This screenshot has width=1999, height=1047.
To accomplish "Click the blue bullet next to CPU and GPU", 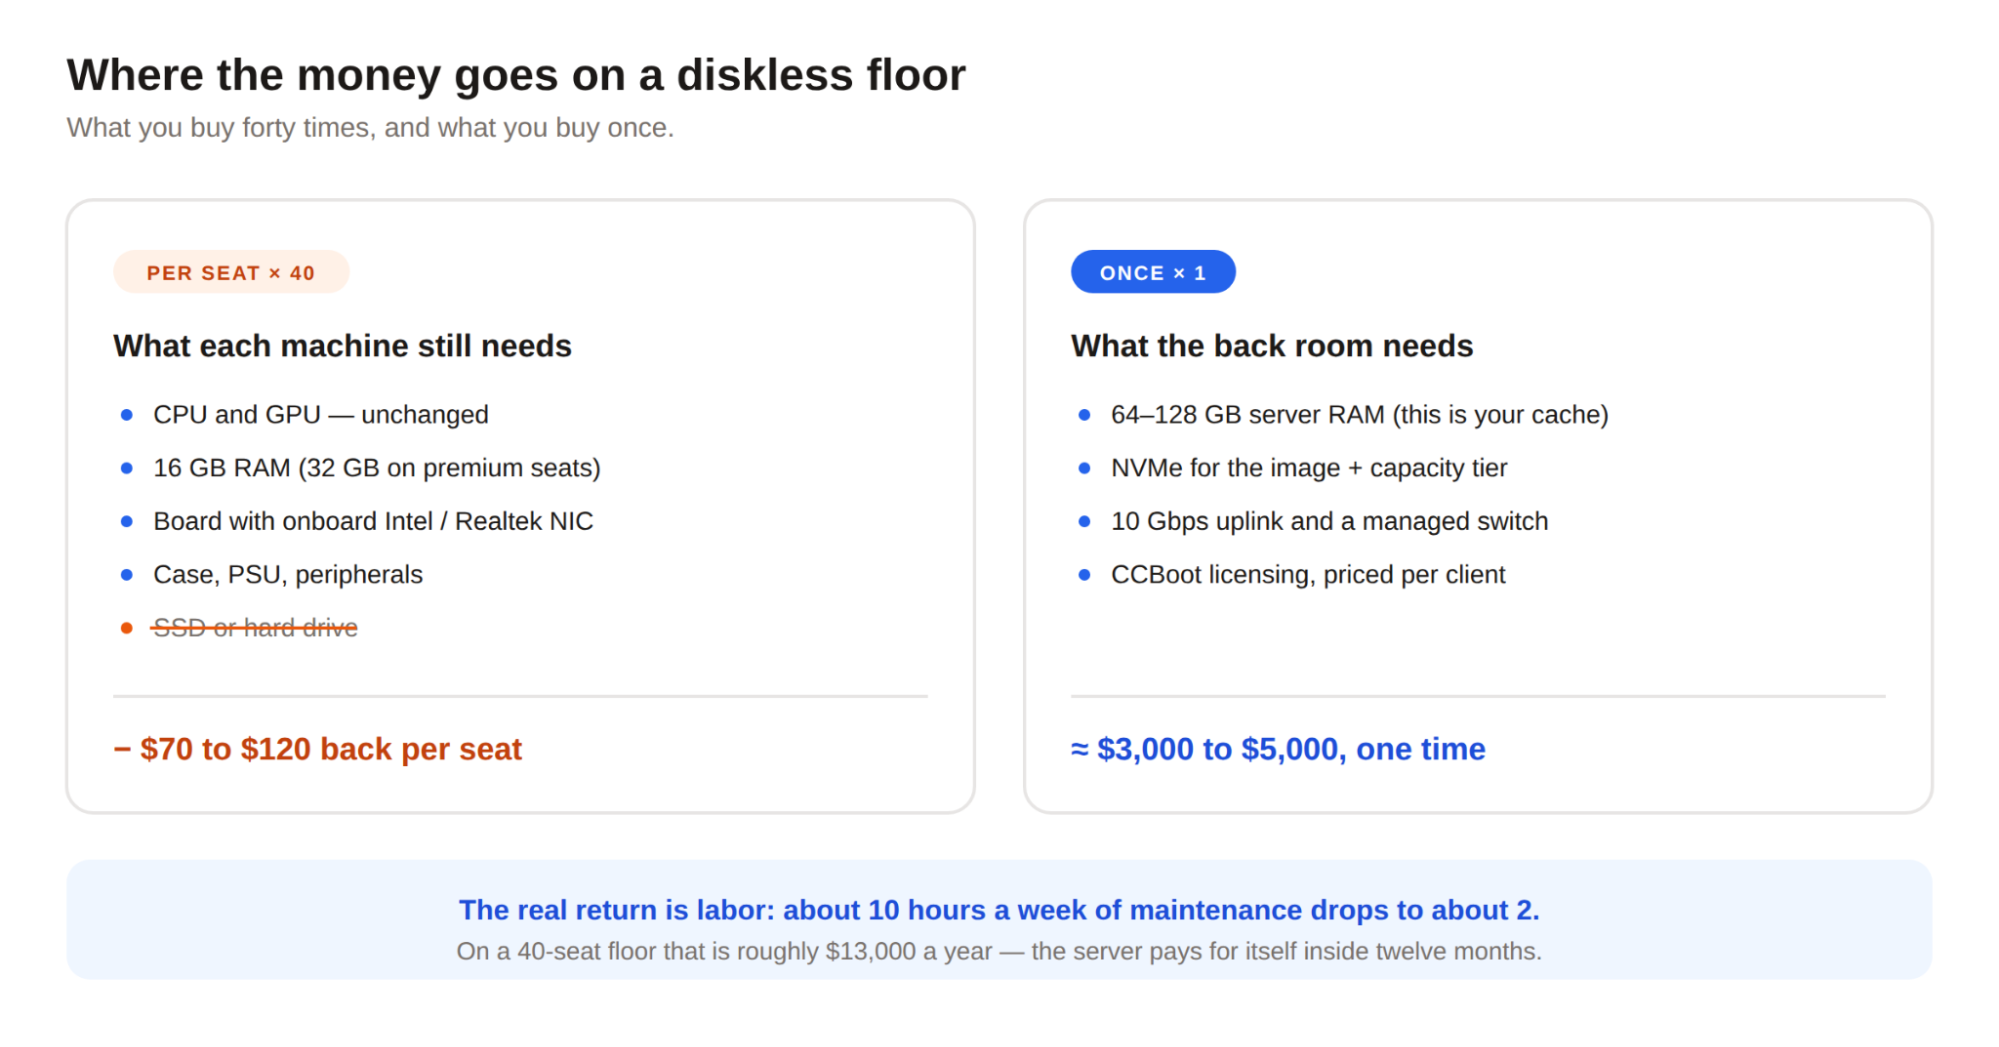I will click(127, 414).
